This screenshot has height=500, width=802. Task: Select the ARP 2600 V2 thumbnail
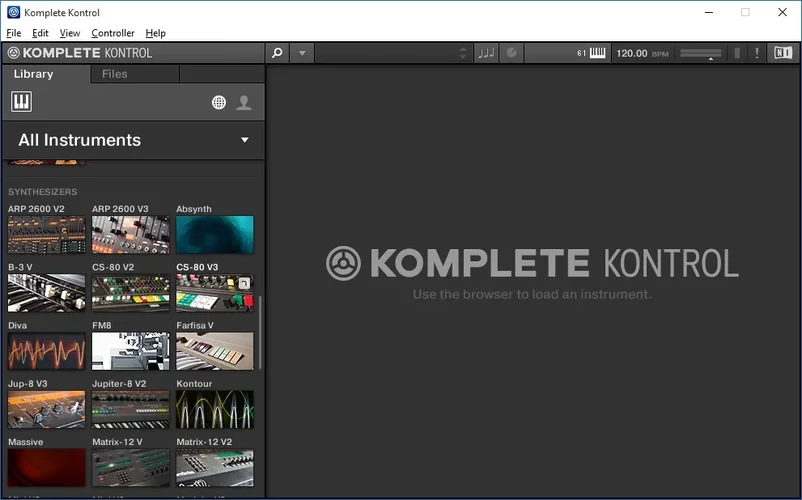tap(47, 234)
